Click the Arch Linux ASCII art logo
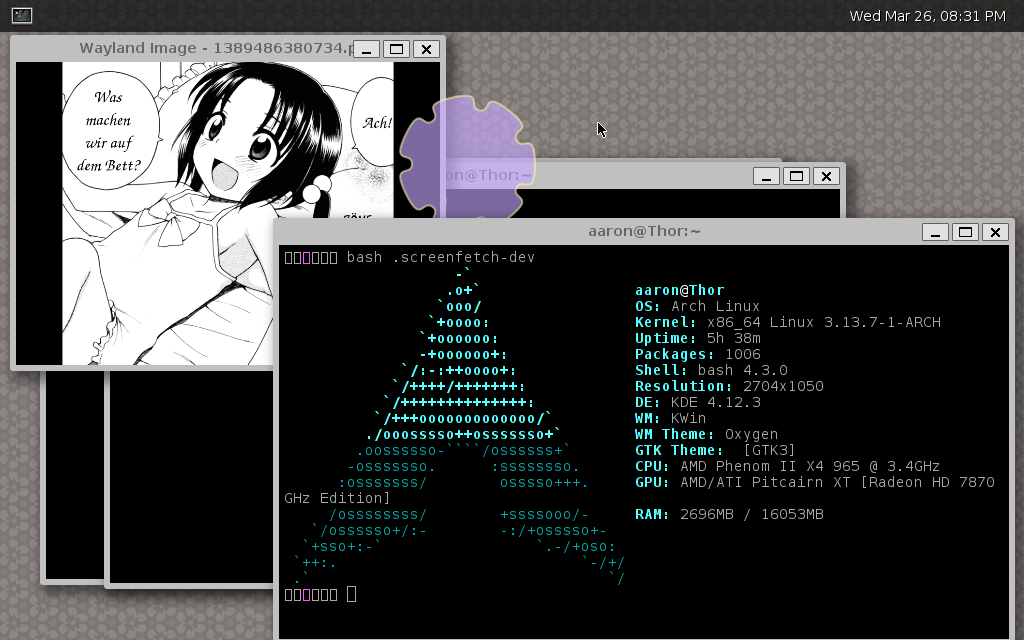This screenshot has width=1024, height=640. click(x=460, y=426)
